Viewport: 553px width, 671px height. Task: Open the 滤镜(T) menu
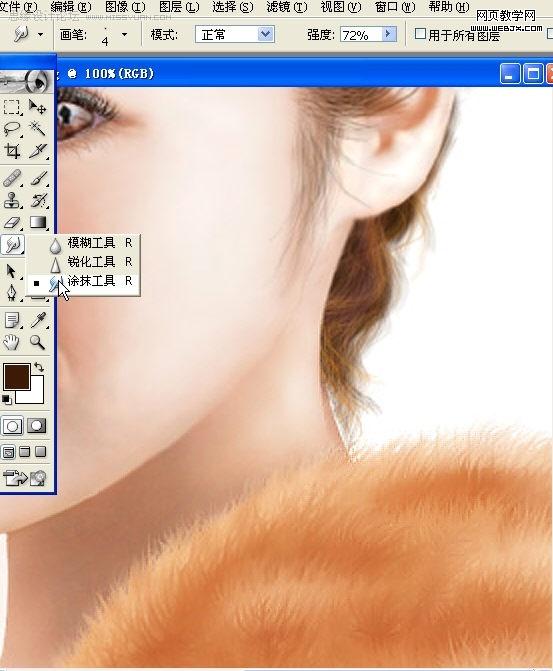[287, 7]
